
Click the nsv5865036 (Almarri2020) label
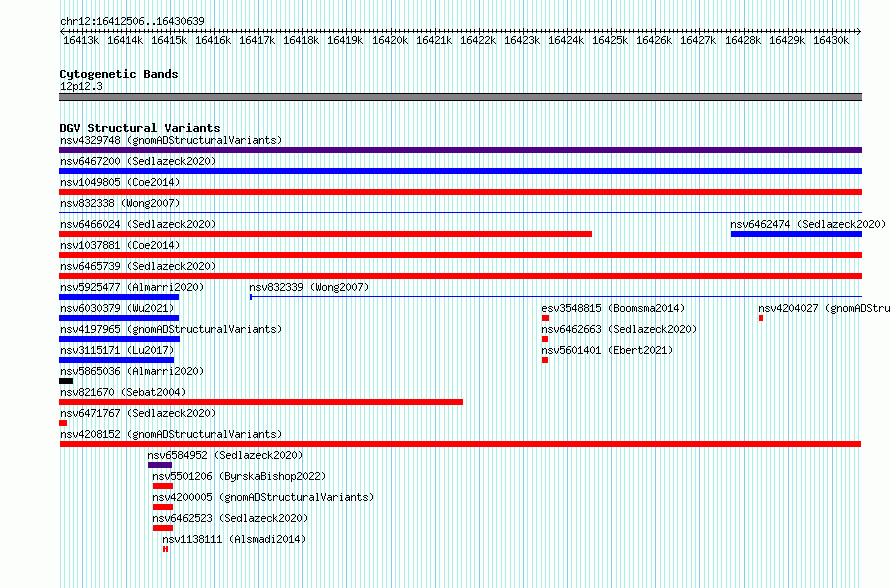(132, 371)
